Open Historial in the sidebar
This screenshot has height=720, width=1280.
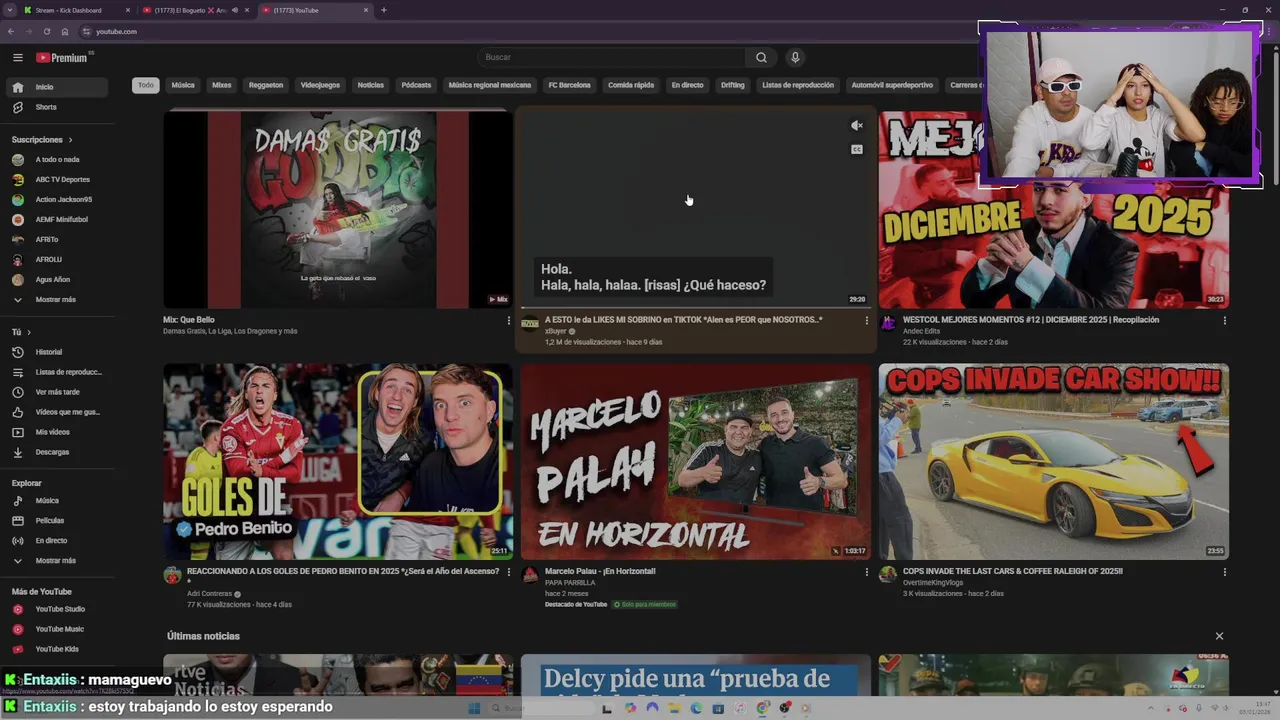[x=59, y=352]
